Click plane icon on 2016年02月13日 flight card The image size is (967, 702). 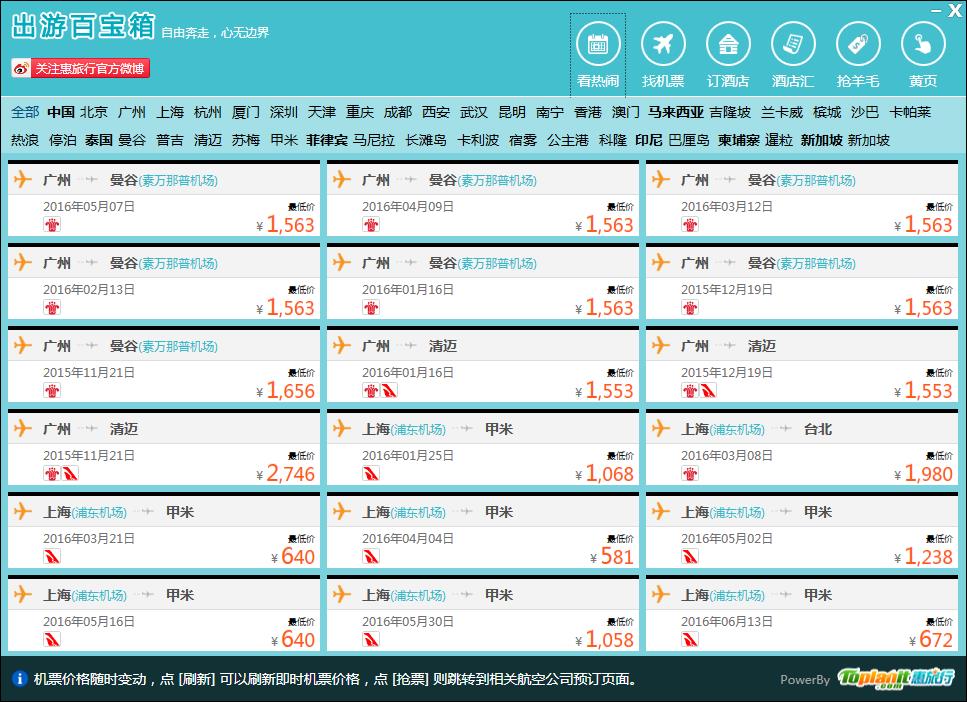[x=23, y=262]
